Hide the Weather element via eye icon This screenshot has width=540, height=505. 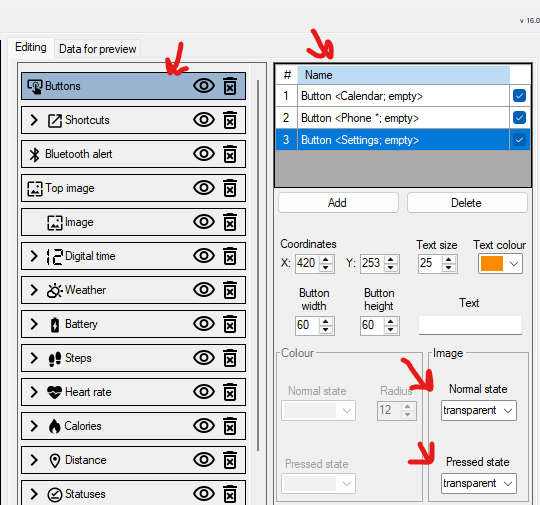click(x=204, y=290)
